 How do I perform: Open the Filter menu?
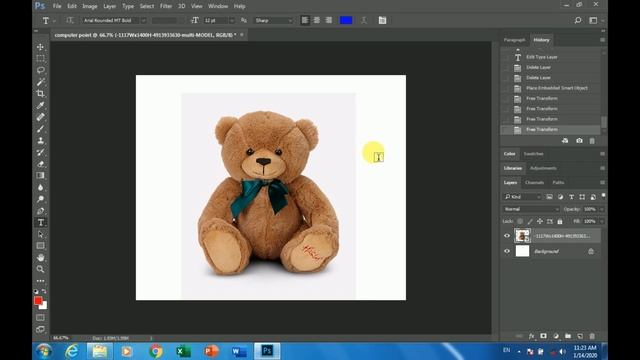click(x=166, y=6)
